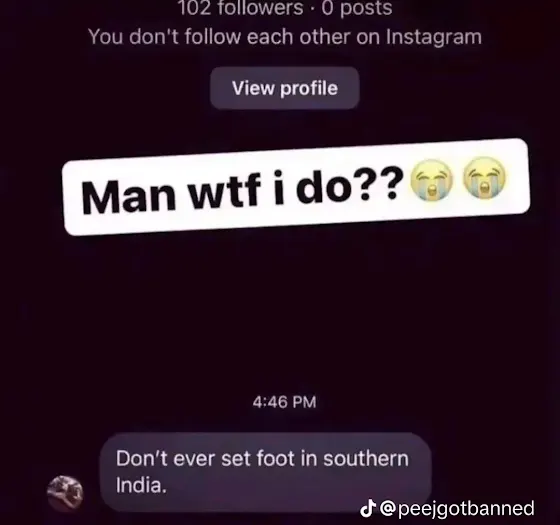This screenshot has width=560, height=525.
Task: Select the @peejgotbanned watermark username
Action: (x=457, y=508)
